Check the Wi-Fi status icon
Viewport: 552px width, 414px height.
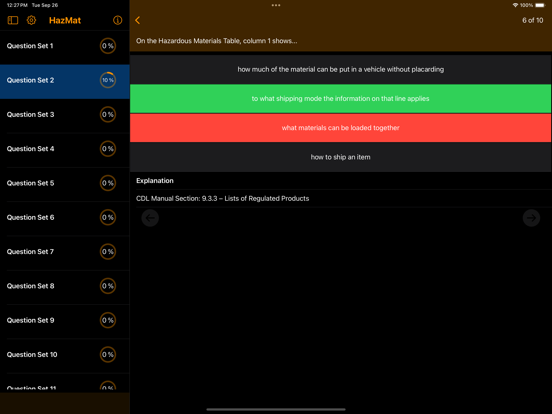point(515,5)
